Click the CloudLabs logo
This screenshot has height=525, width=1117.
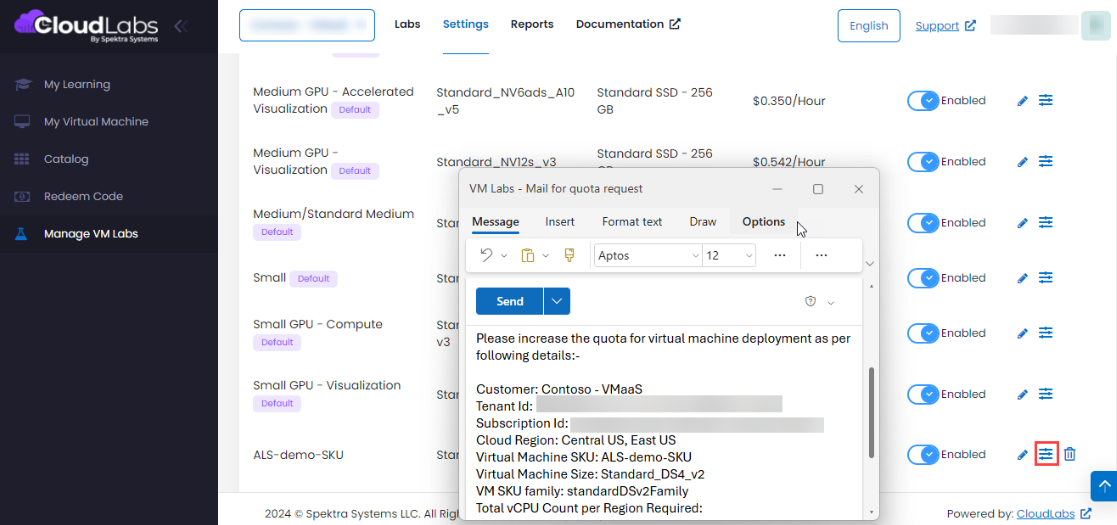[x=87, y=26]
